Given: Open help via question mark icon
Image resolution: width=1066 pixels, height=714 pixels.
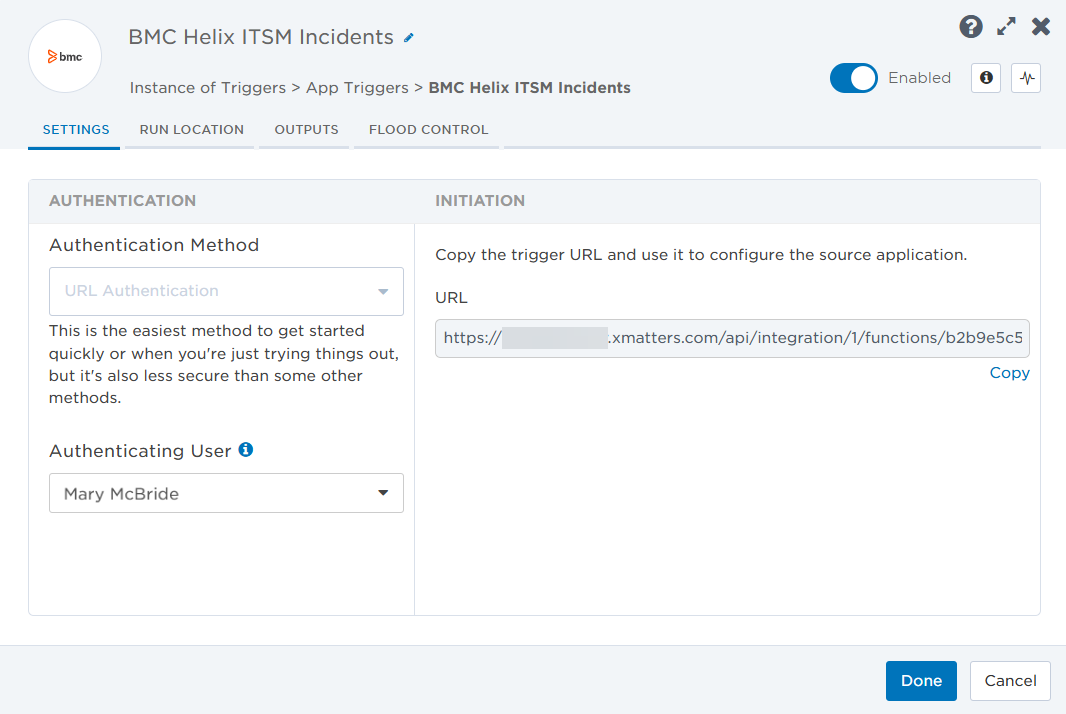Looking at the screenshot, I should click(x=970, y=27).
